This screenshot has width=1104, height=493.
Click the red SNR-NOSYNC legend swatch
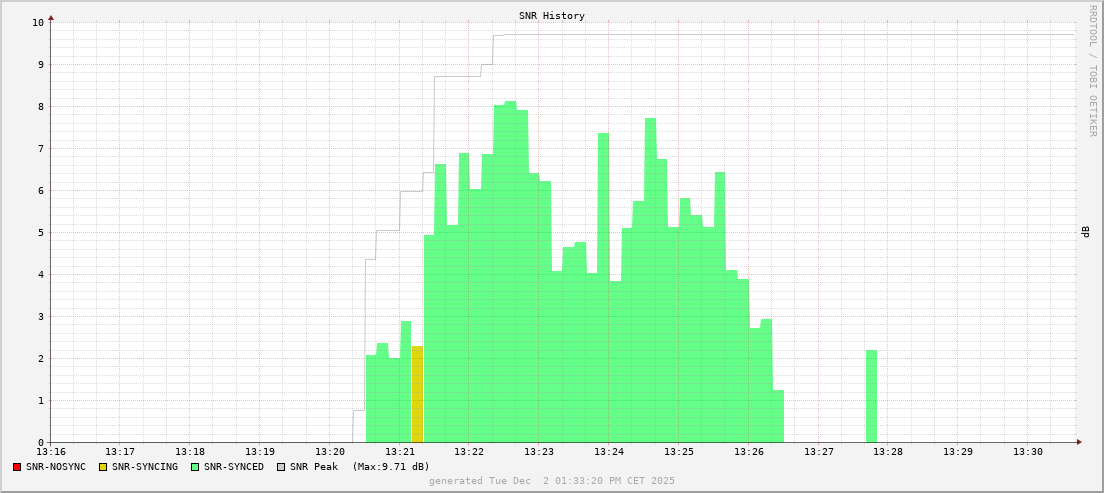click(x=17, y=467)
